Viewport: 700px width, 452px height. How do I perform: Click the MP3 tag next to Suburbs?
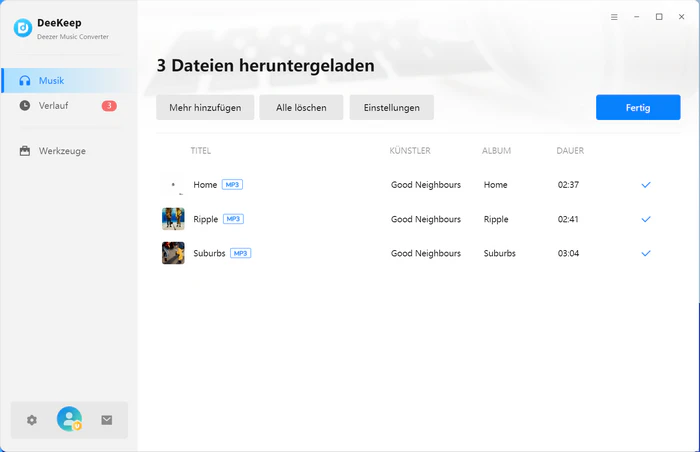pos(240,253)
